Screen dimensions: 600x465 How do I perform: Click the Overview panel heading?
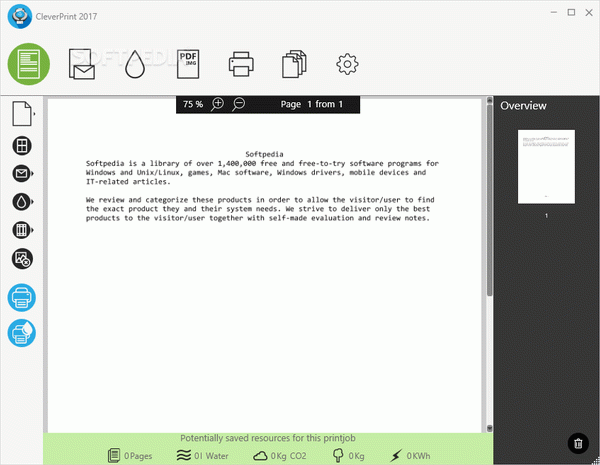pos(523,106)
